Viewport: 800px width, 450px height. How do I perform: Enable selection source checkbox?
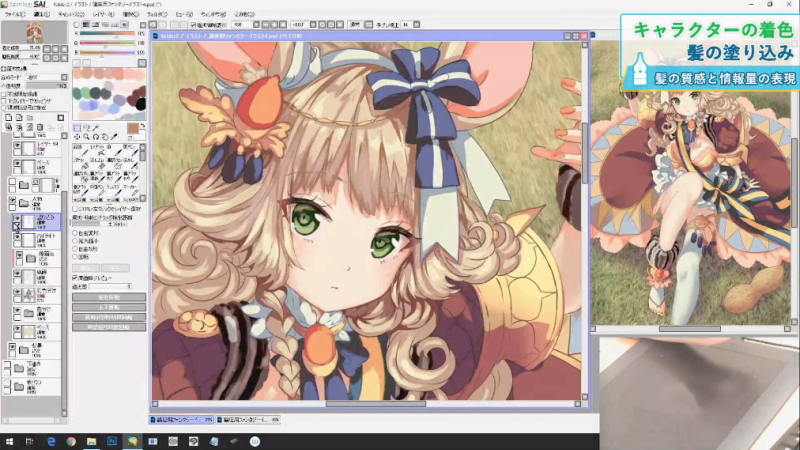pyautogui.click(x=4, y=108)
